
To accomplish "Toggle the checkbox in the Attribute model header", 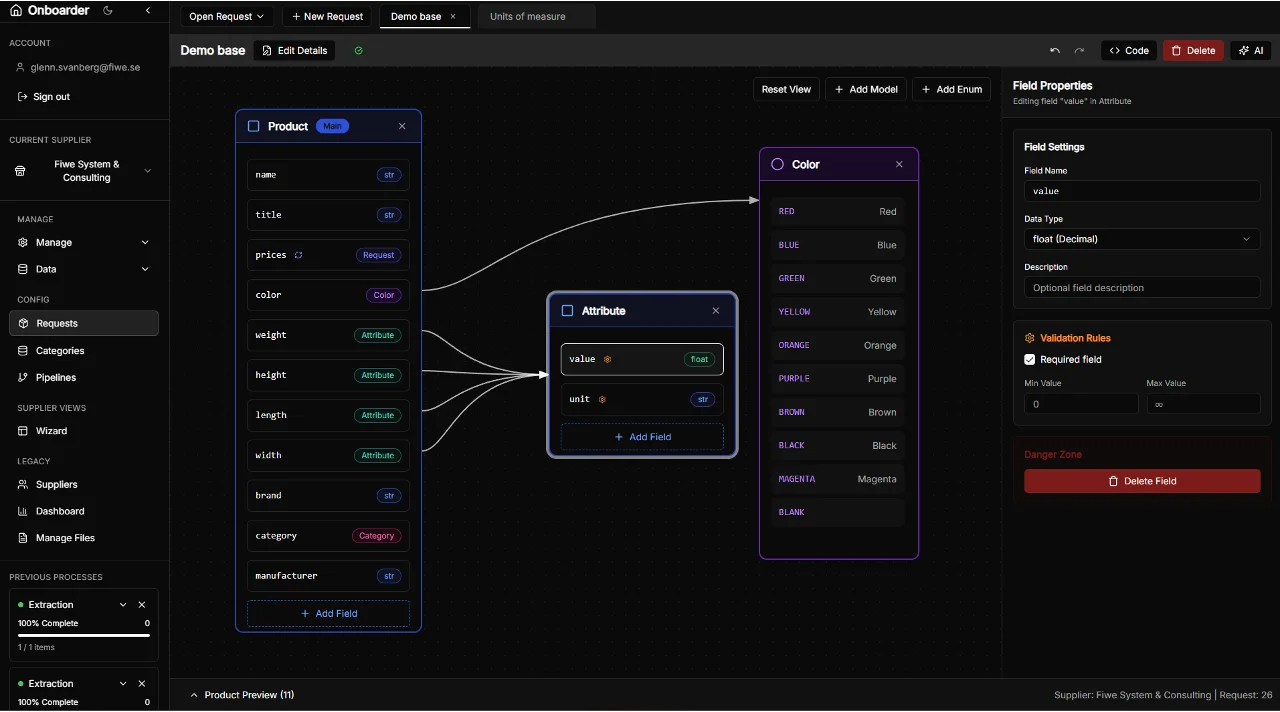I will click(x=567, y=311).
